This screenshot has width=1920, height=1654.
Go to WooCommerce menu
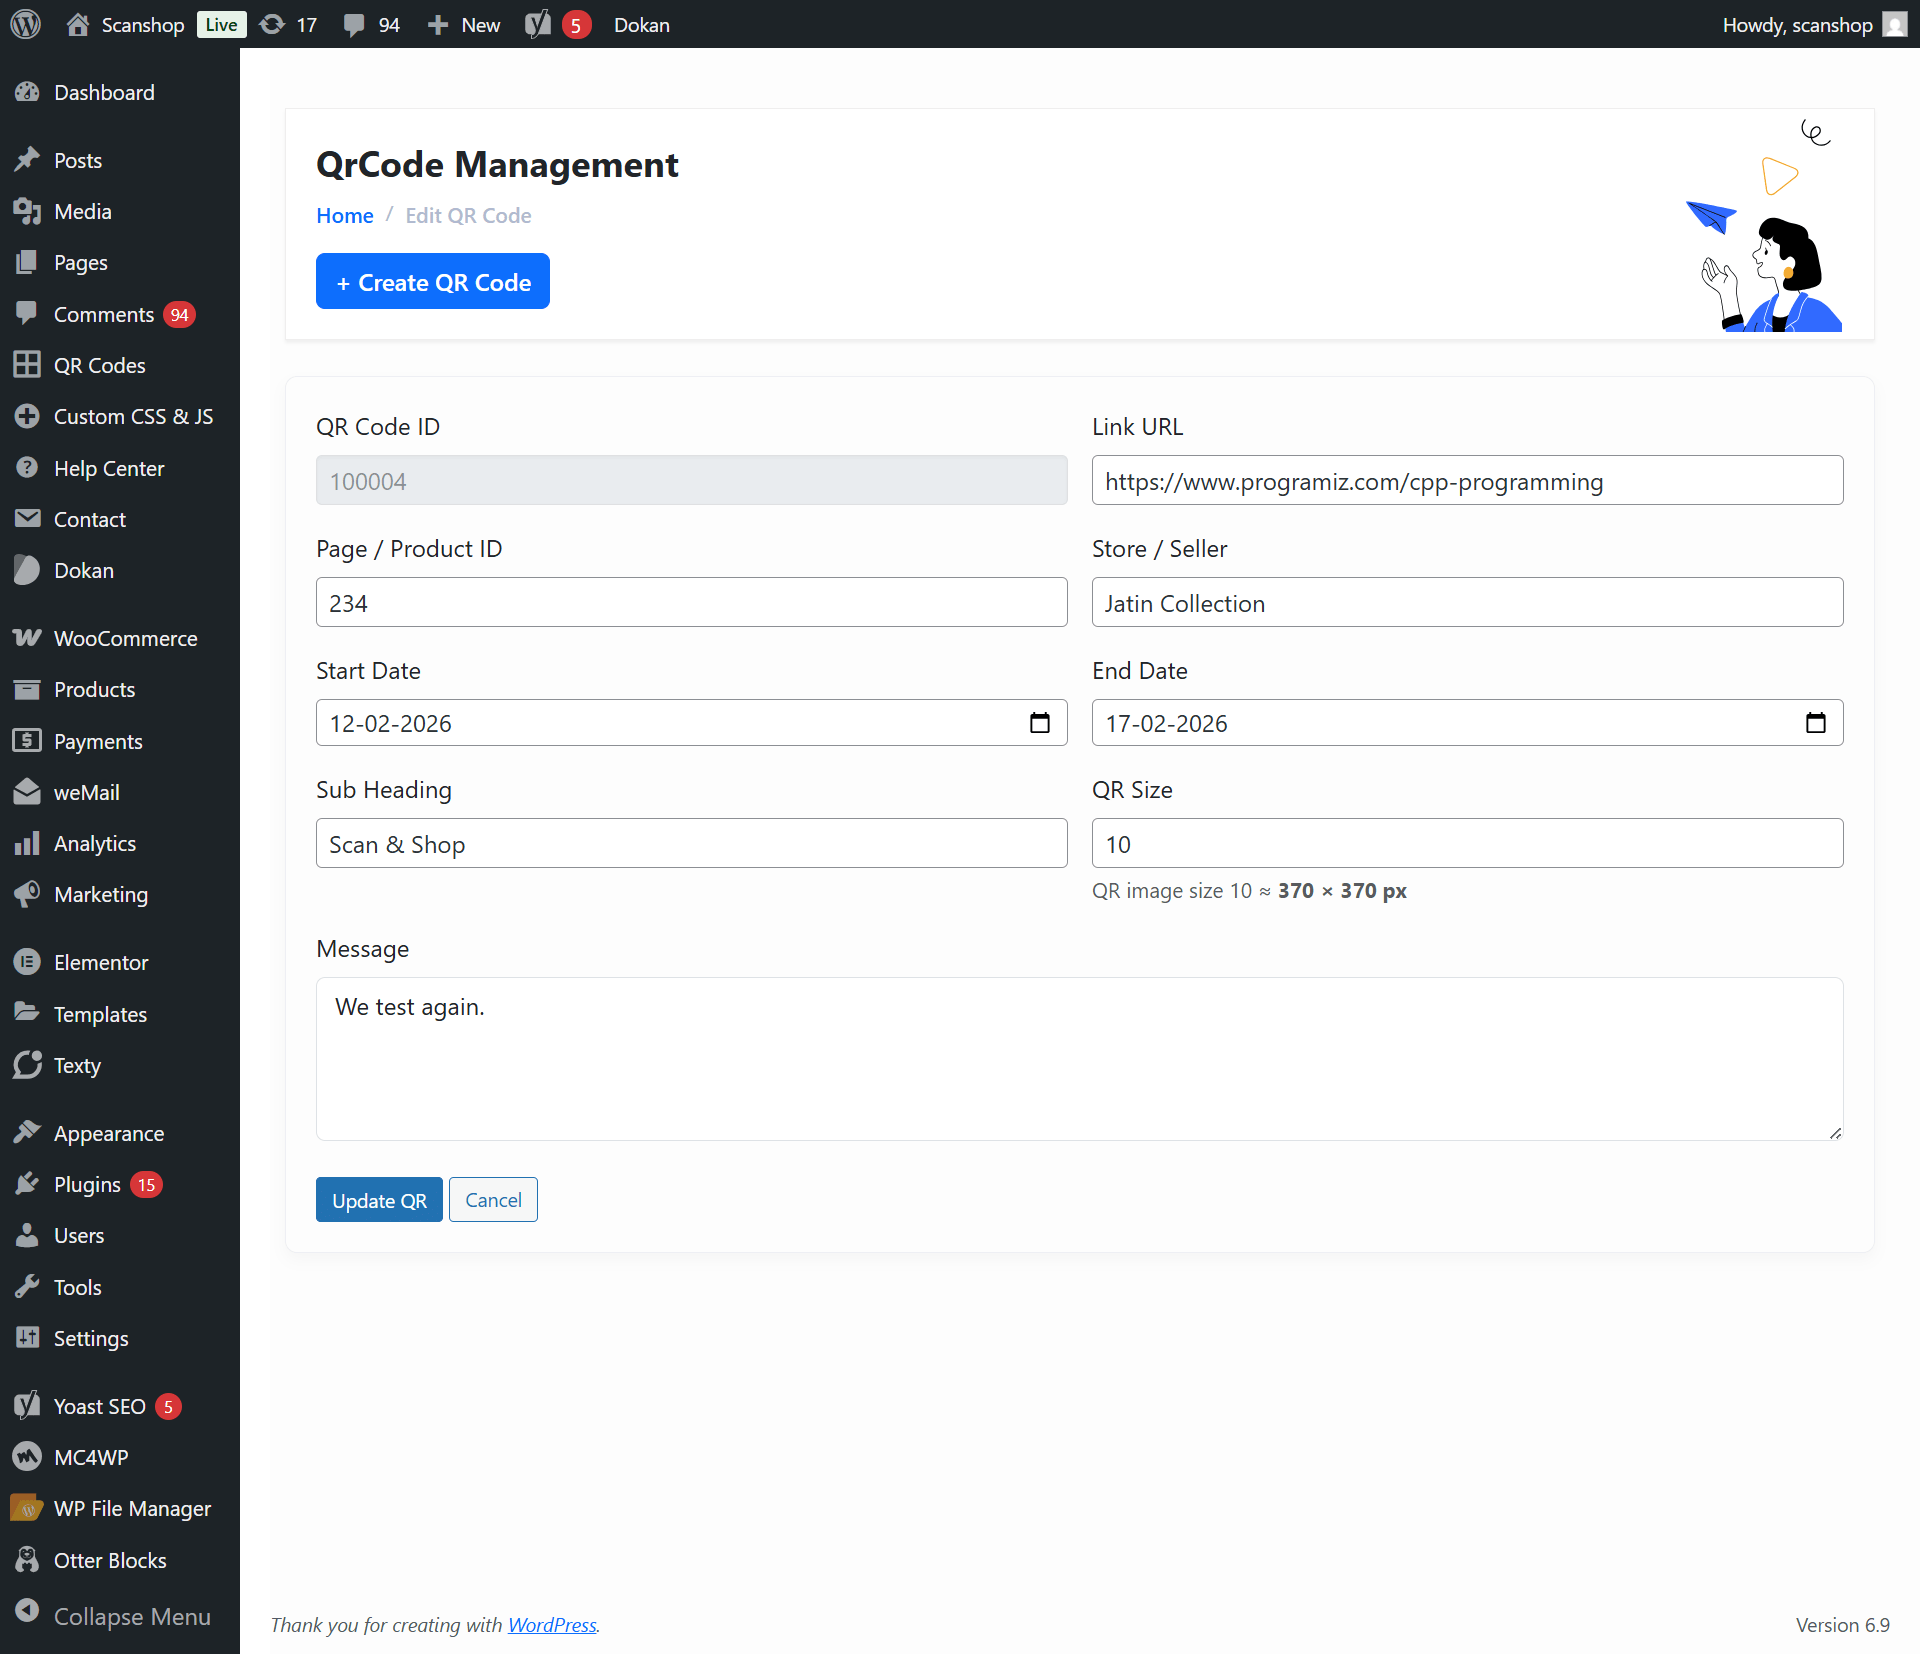point(125,638)
